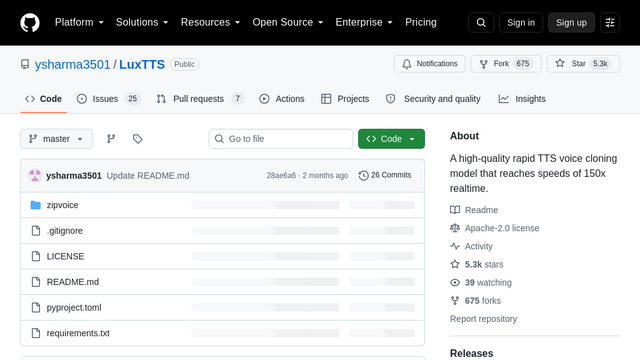Open the Issues tab
Image resolution: width=640 pixels, height=360 pixels.
pyautogui.click(x=109, y=99)
